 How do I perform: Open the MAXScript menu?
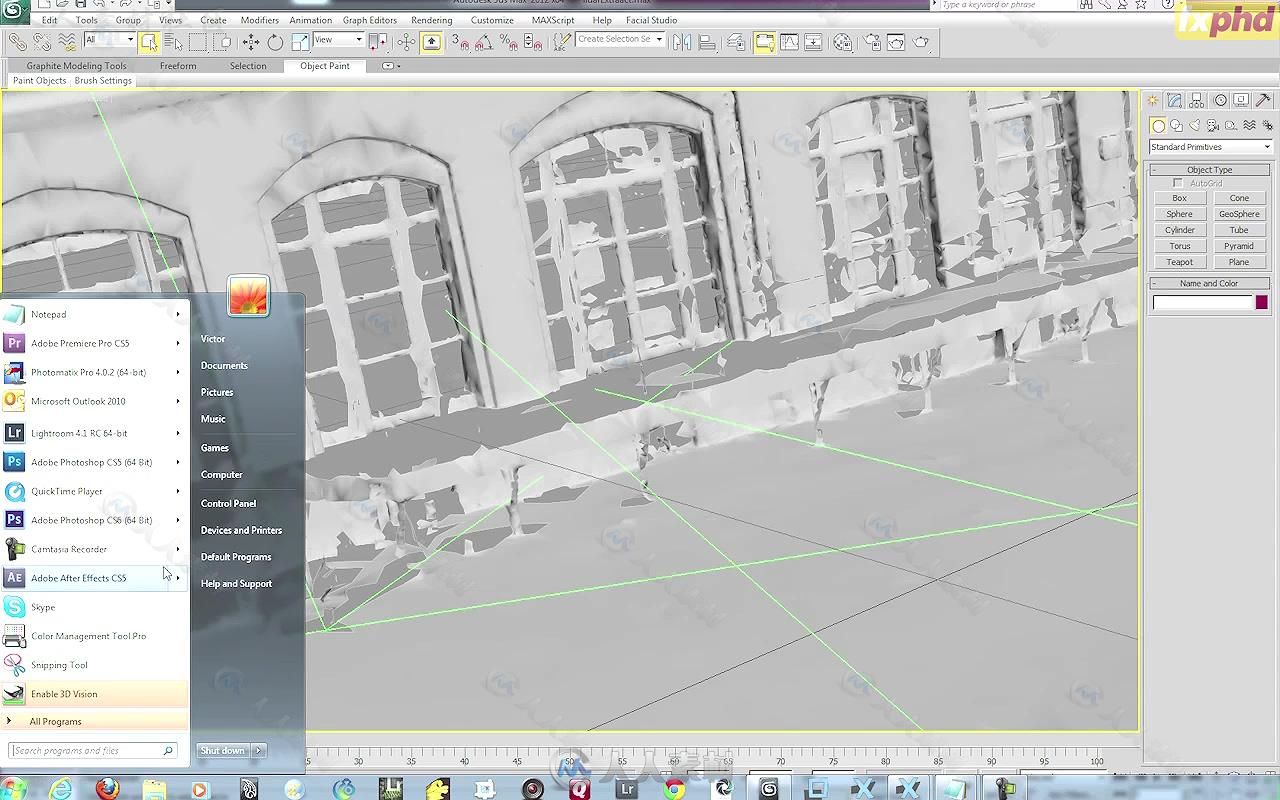(x=553, y=20)
